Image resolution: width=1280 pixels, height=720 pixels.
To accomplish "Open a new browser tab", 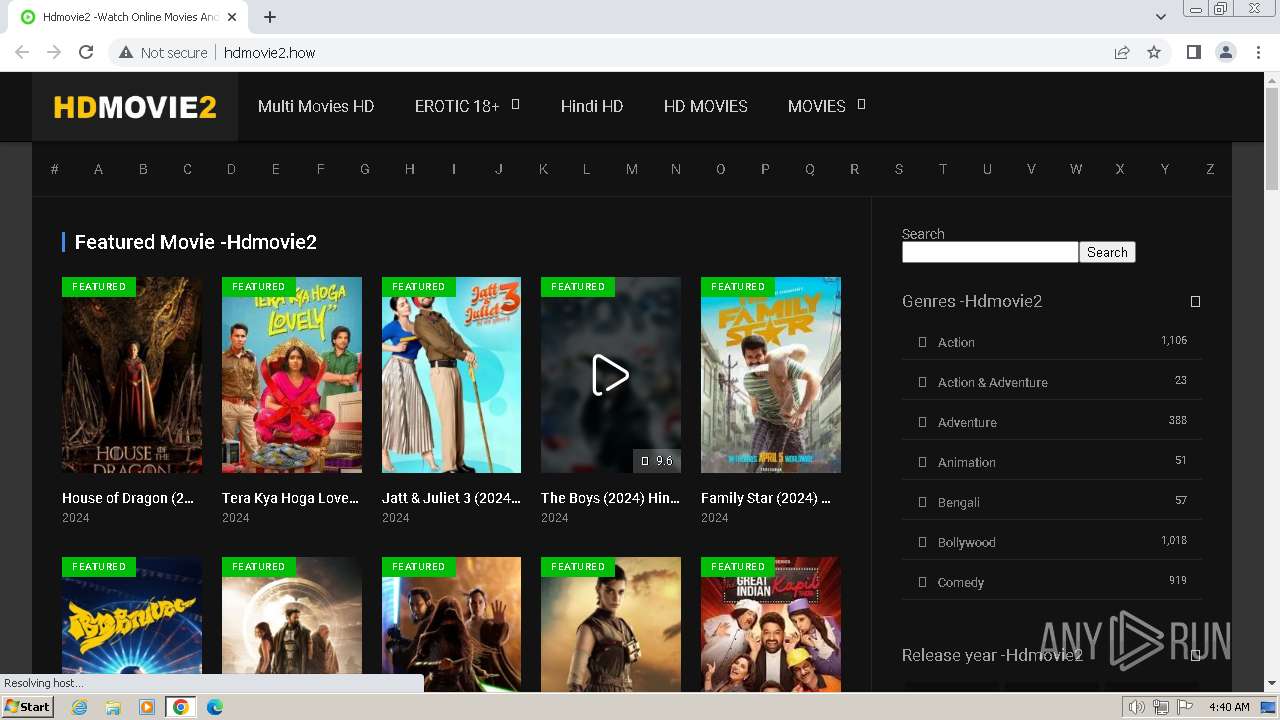I will point(270,17).
